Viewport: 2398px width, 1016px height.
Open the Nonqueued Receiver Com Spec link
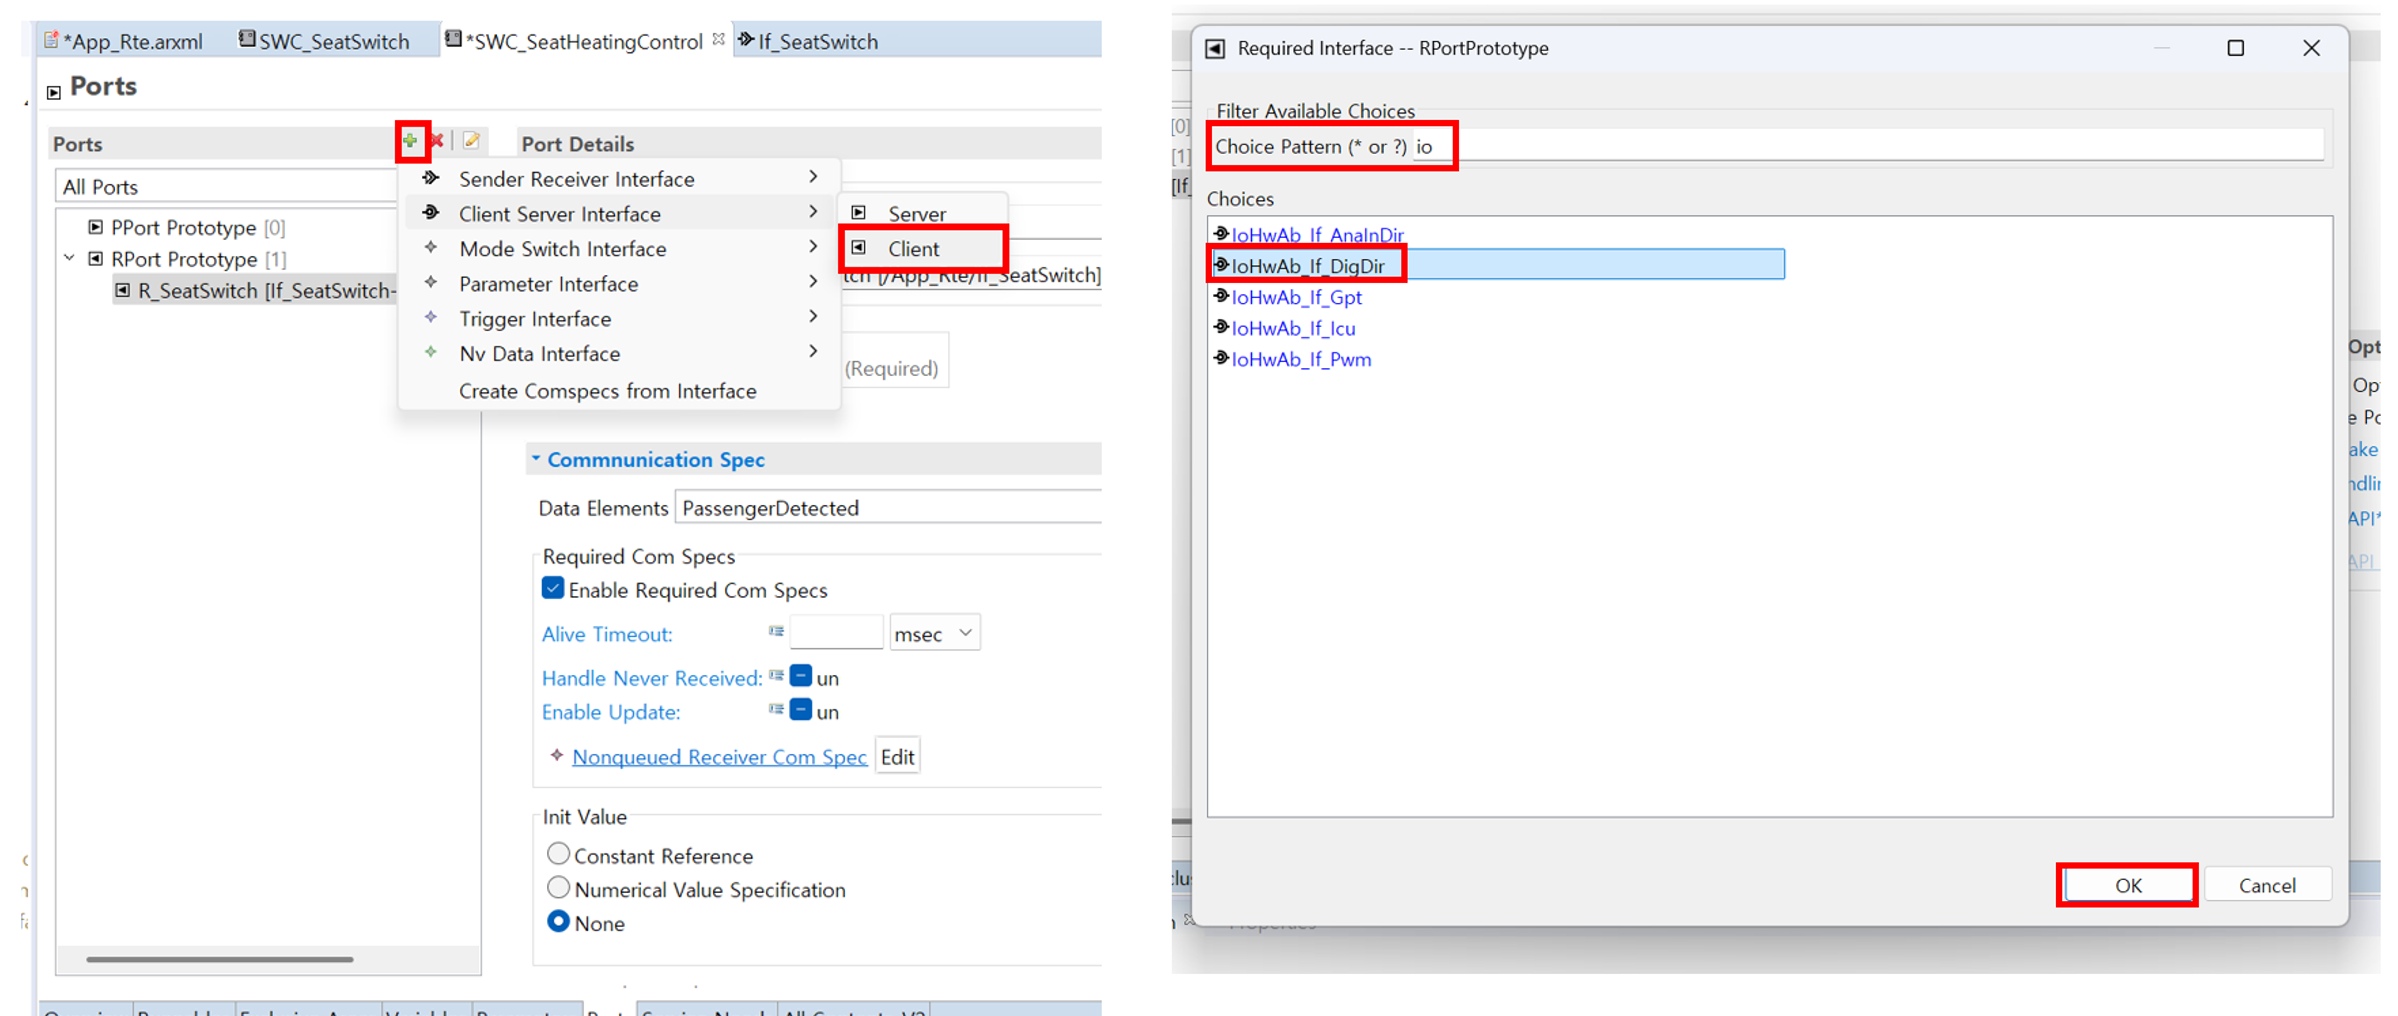pyautogui.click(x=718, y=757)
